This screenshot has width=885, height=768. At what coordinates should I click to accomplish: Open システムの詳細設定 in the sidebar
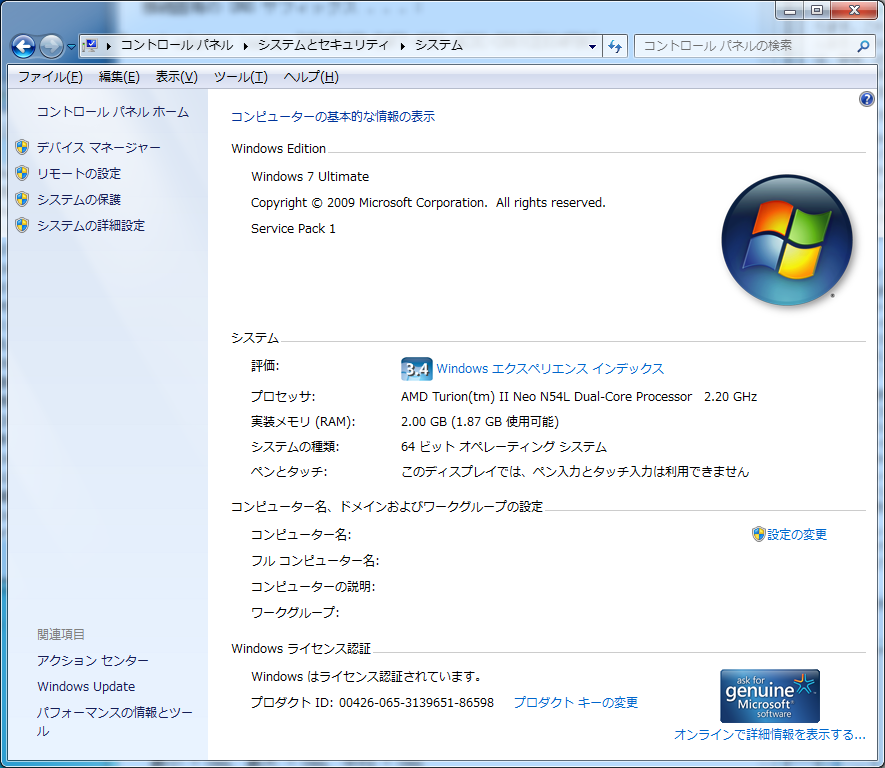[91, 225]
